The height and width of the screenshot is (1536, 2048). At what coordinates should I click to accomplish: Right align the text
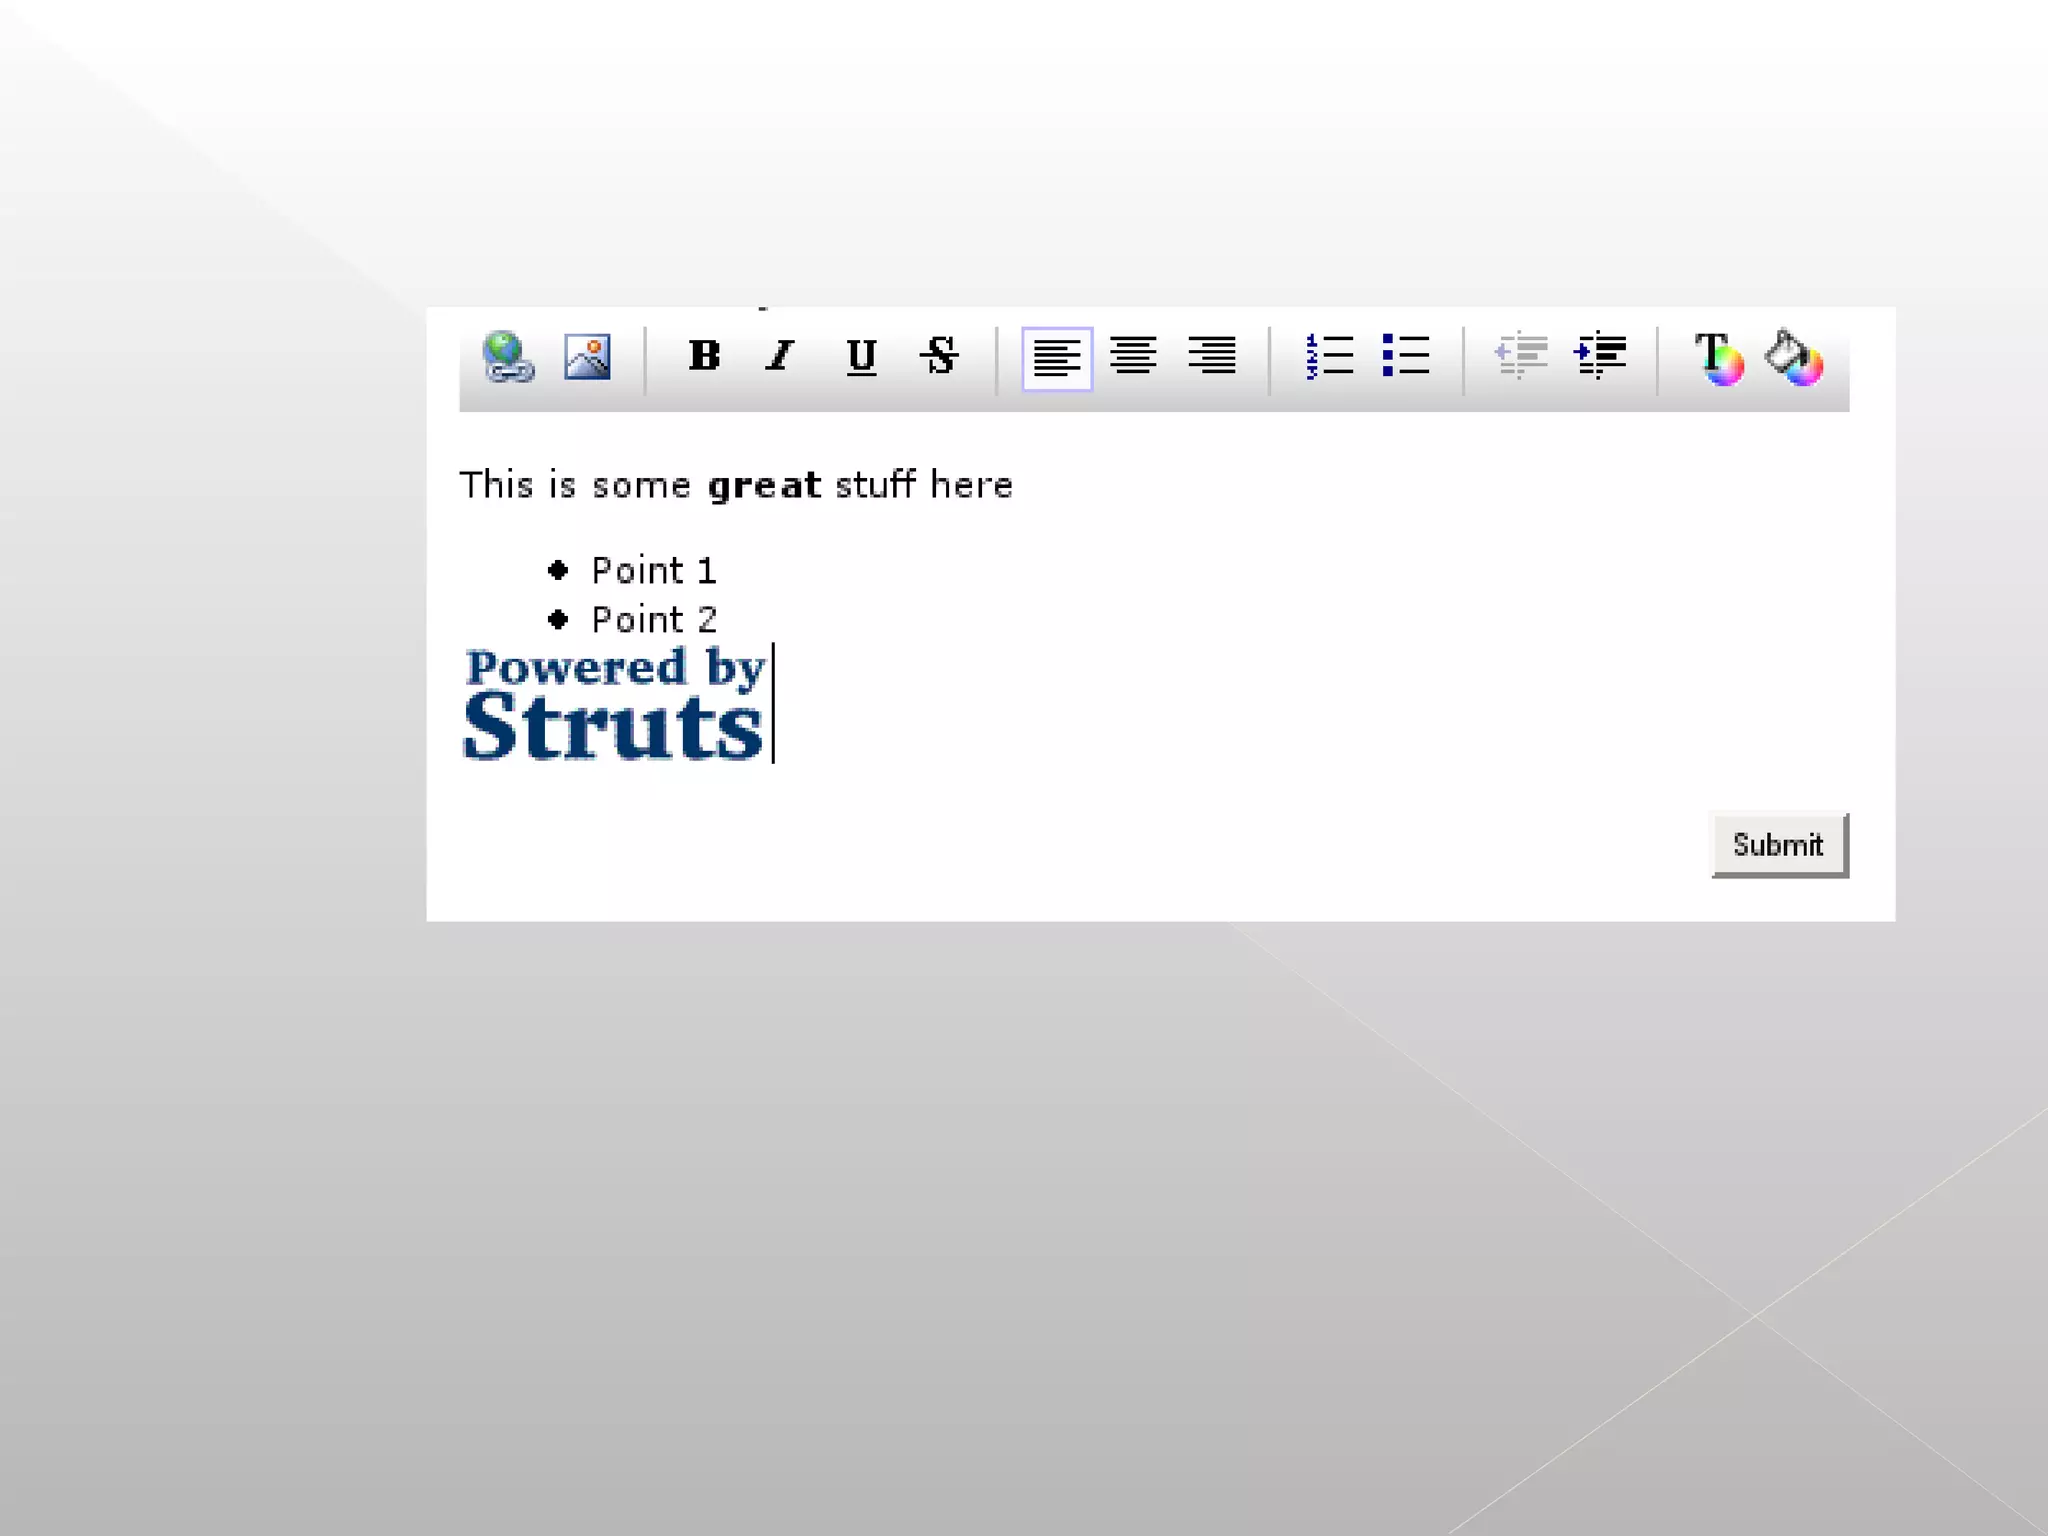pyautogui.click(x=1212, y=356)
